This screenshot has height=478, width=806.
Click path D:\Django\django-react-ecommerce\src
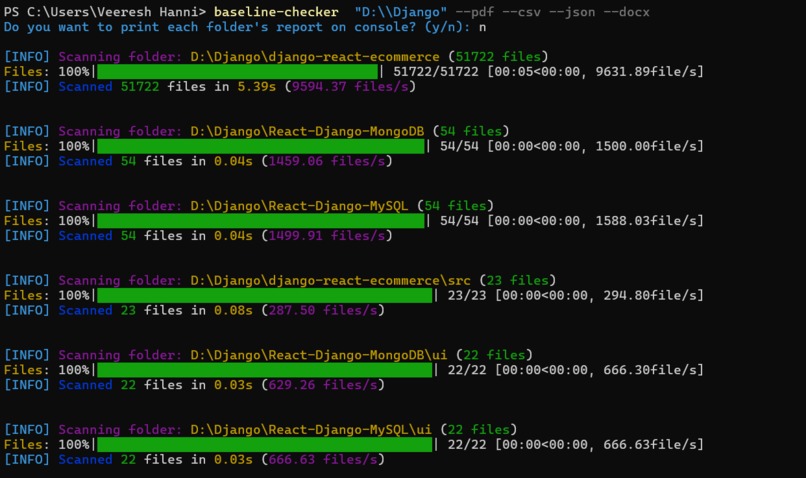(330, 280)
